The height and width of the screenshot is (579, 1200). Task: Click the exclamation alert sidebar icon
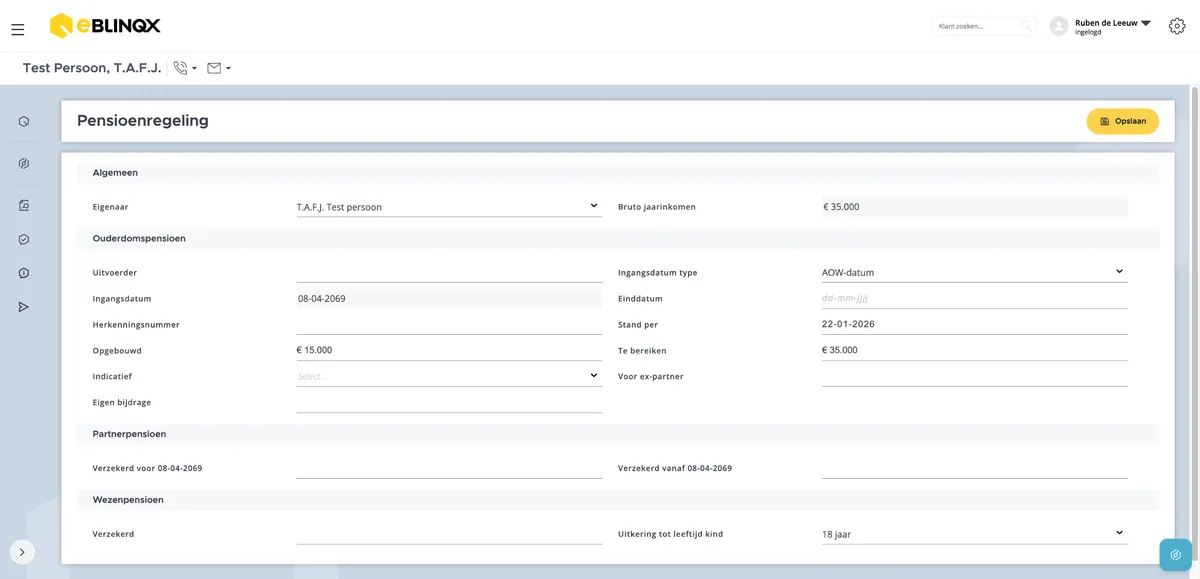pyautogui.click(x=24, y=273)
